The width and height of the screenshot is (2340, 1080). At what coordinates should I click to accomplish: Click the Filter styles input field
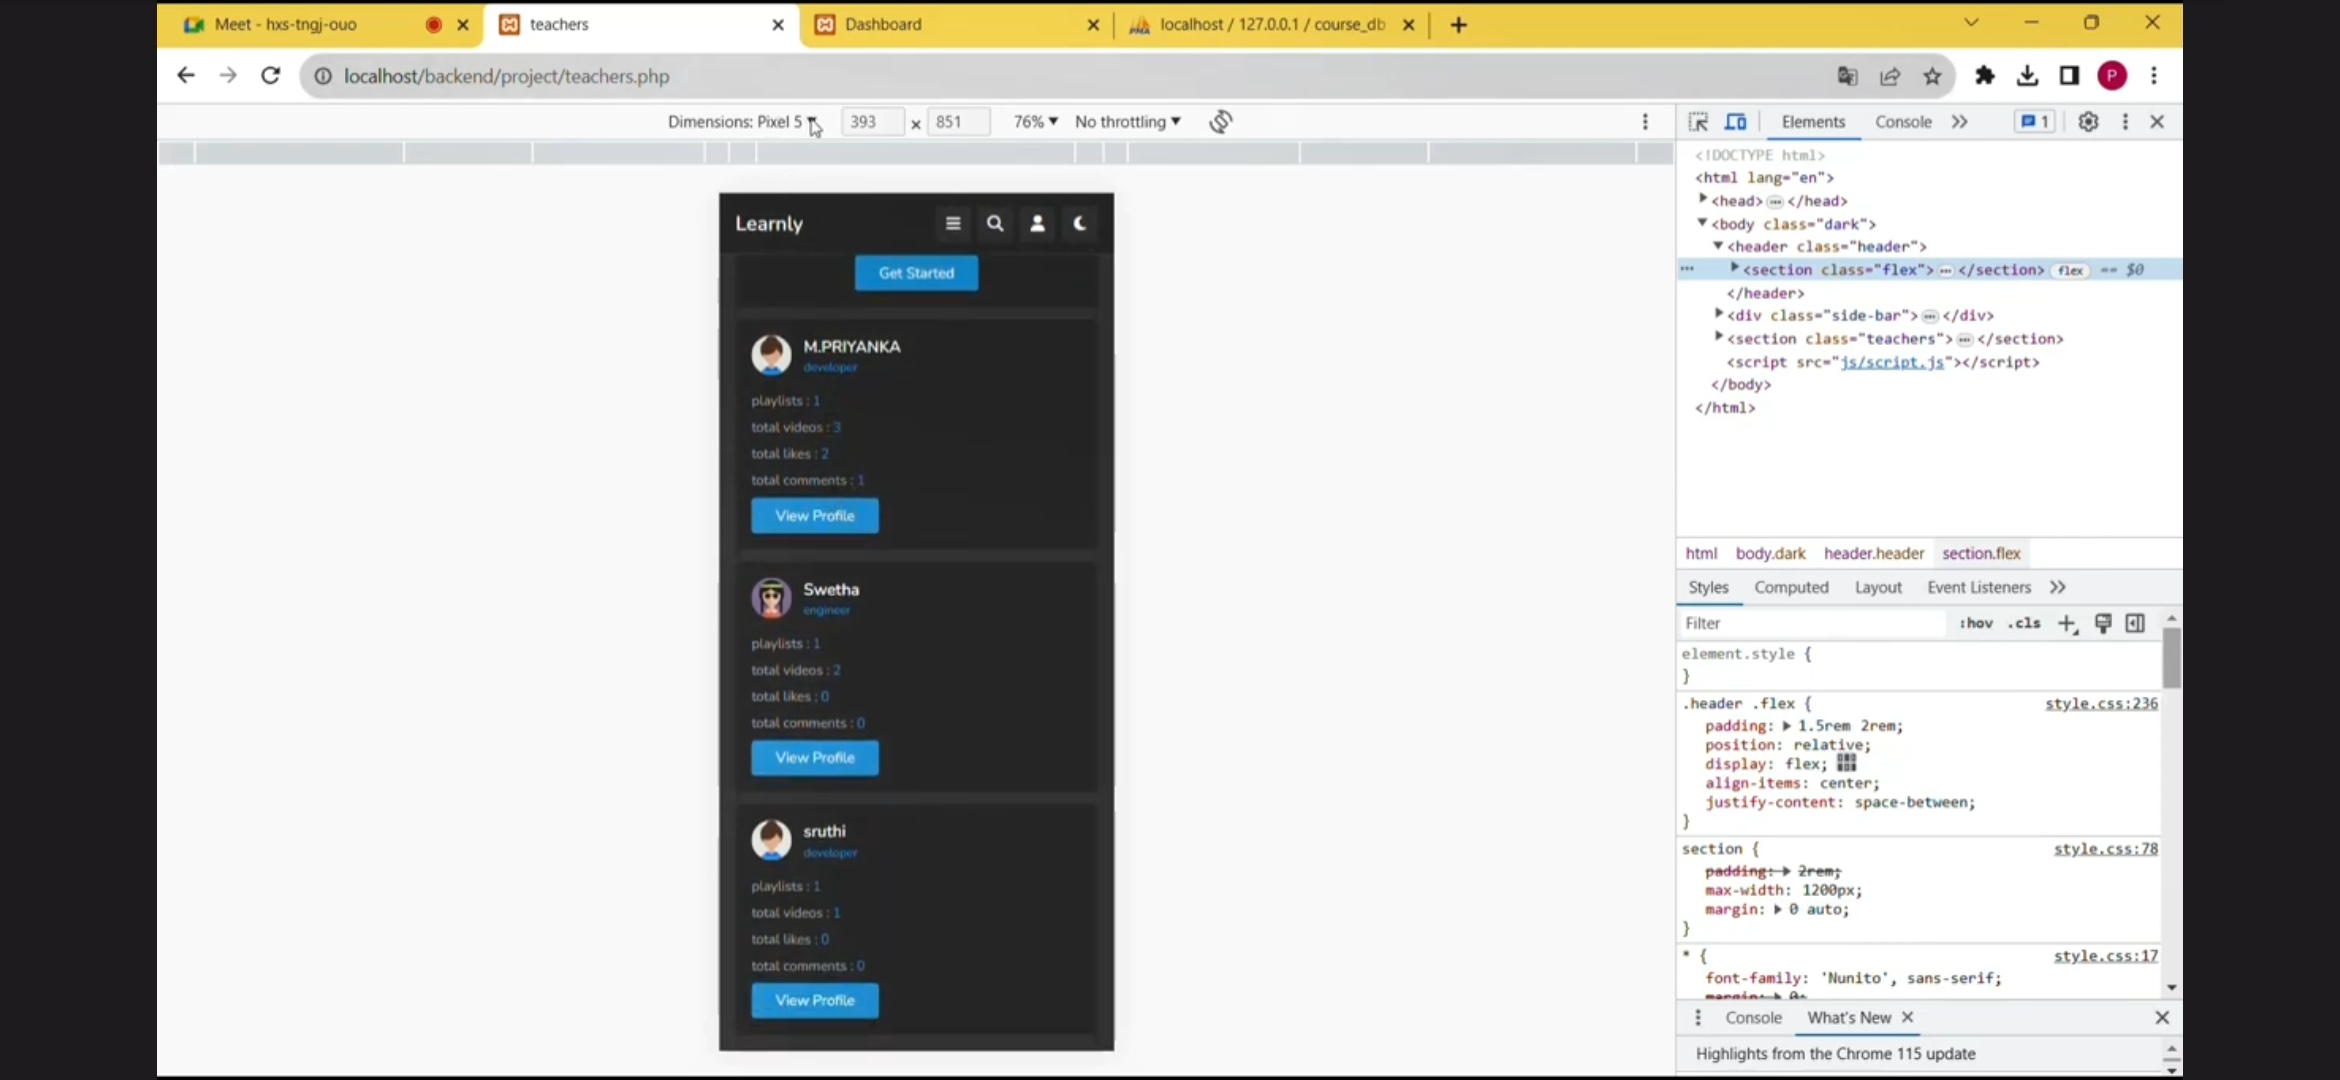click(1810, 624)
